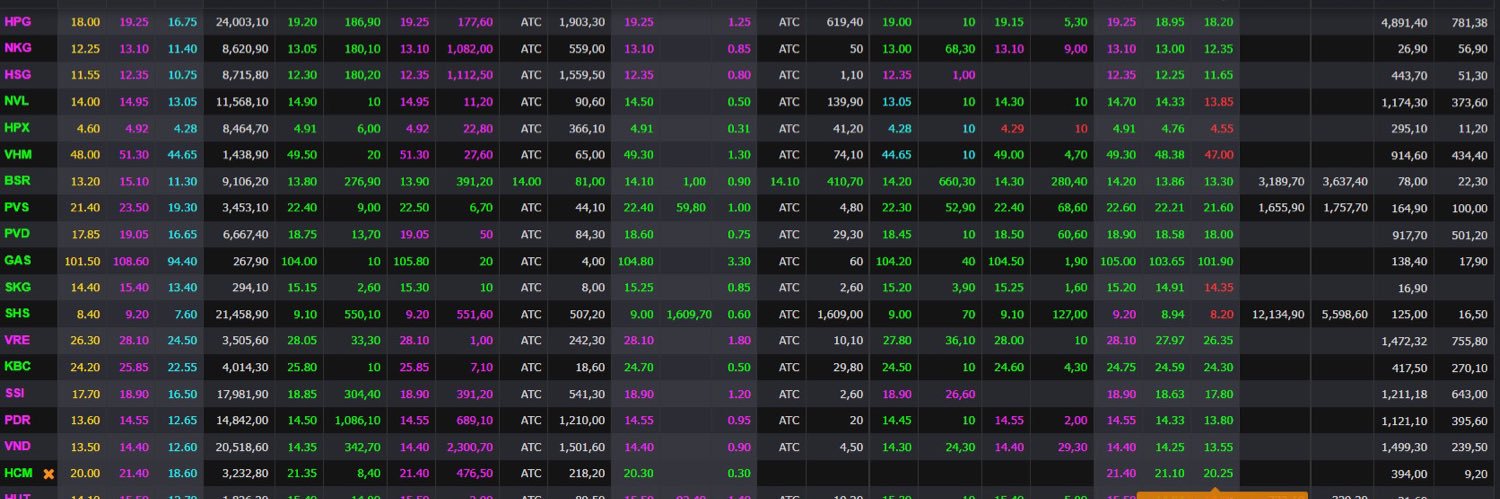
Task: Select GAS floor price 94.40
Action: pyautogui.click(x=182, y=260)
